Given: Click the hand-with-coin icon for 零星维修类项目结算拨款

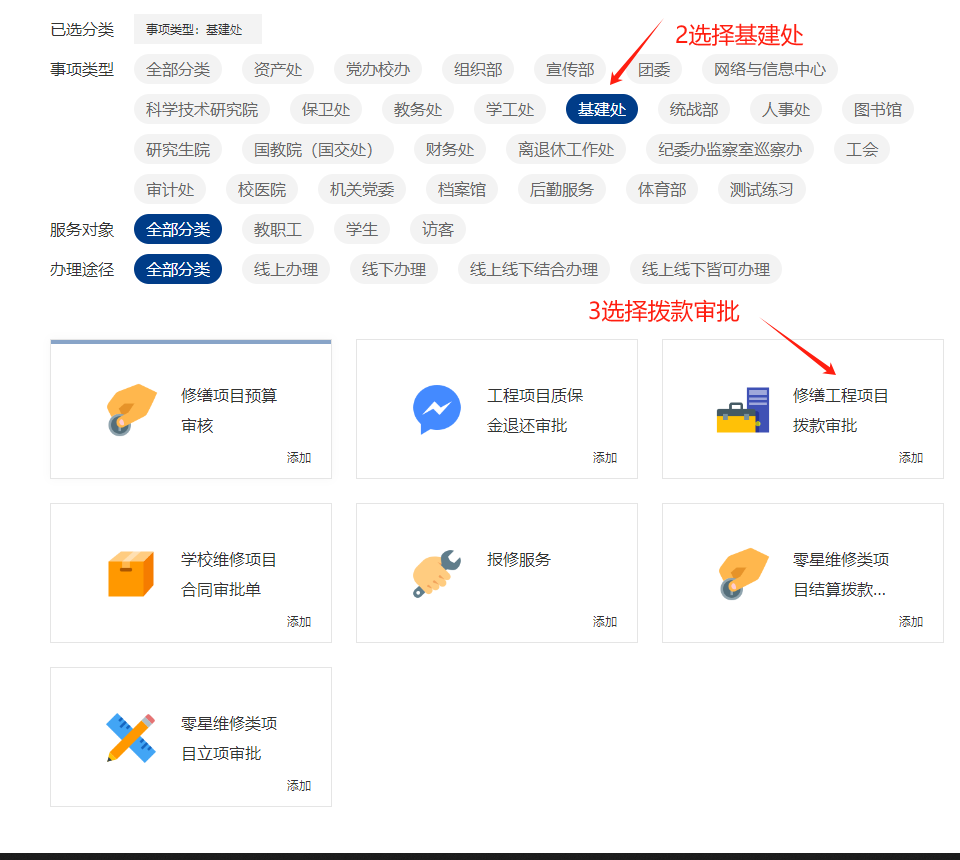Looking at the screenshot, I should [x=743, y=574].
